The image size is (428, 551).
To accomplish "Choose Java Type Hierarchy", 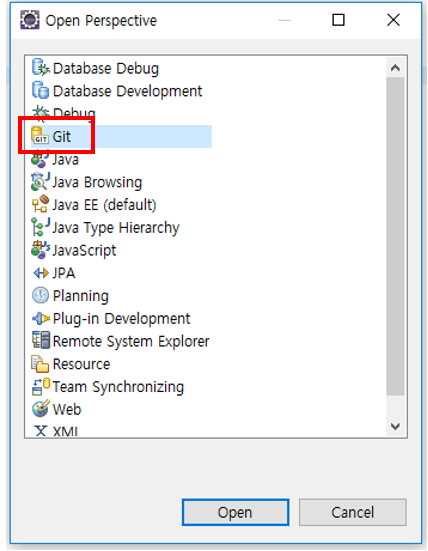I will click(x=116, y=228).
